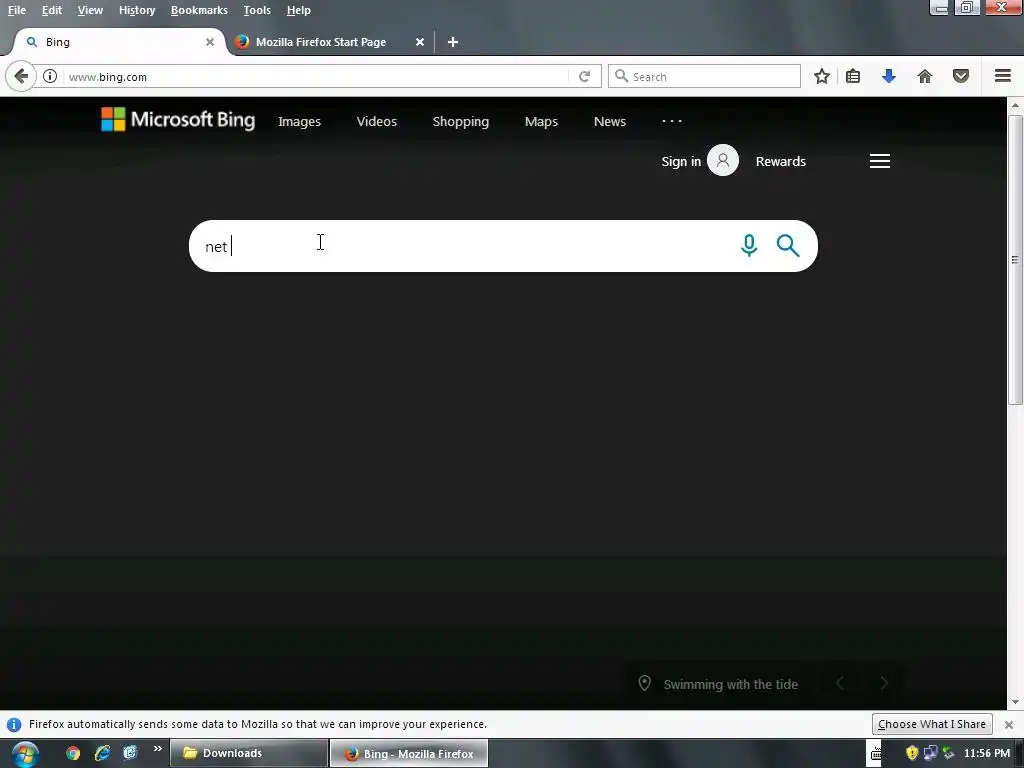1024x768 pixels.
Task: Open the Edit menu
Action: click(x=52, y=10)
